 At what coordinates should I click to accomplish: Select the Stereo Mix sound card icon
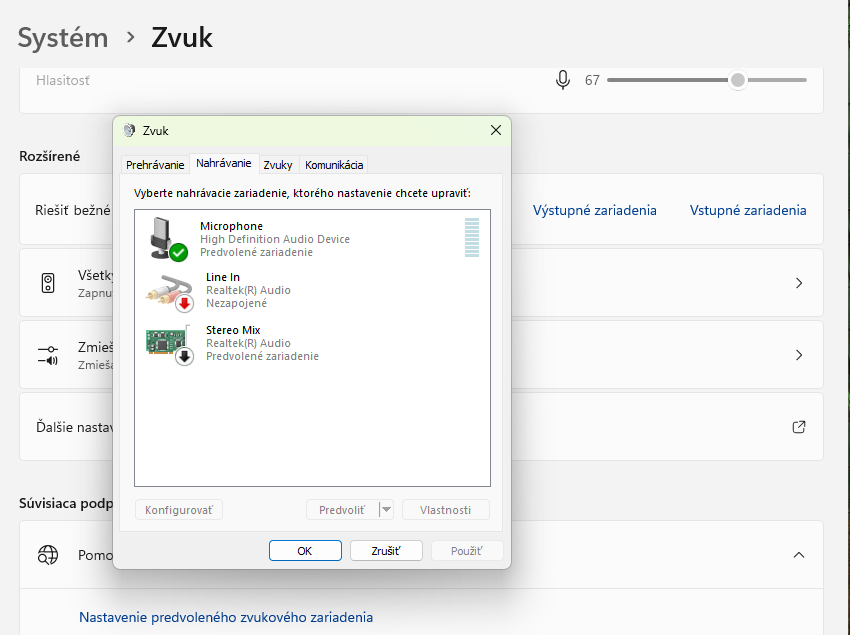point(168,343)
